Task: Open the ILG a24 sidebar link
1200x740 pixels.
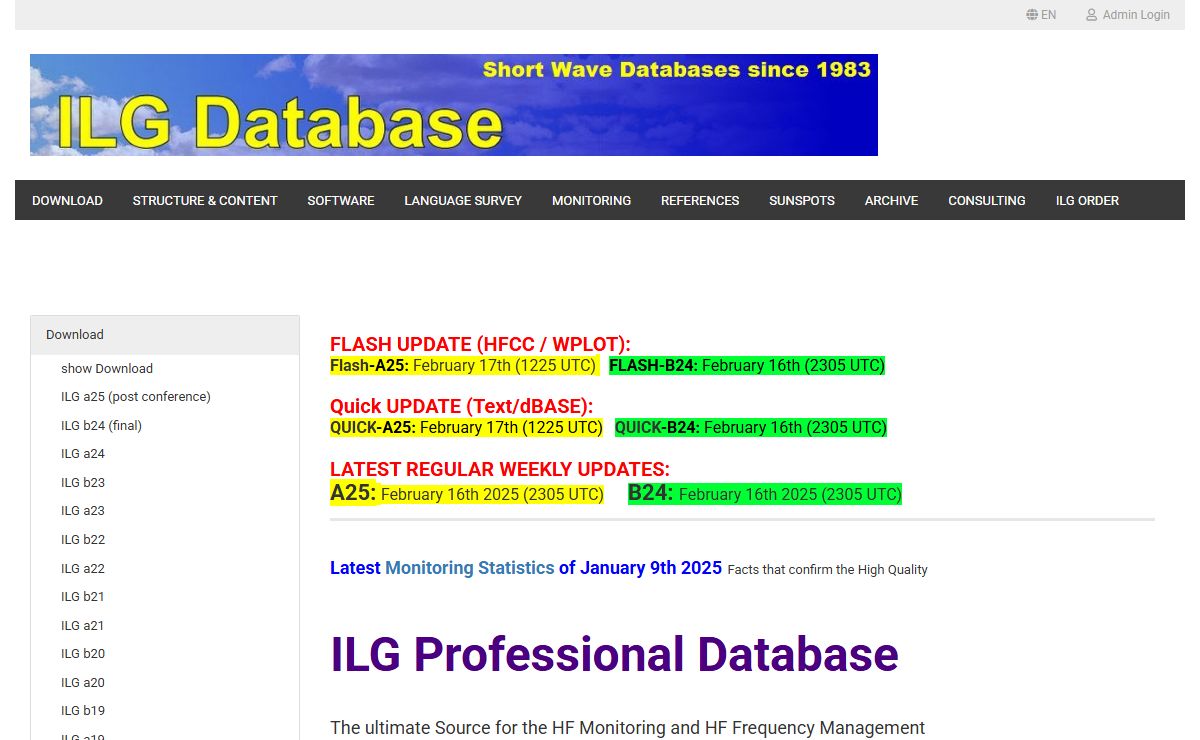Action: click(83, 454)
